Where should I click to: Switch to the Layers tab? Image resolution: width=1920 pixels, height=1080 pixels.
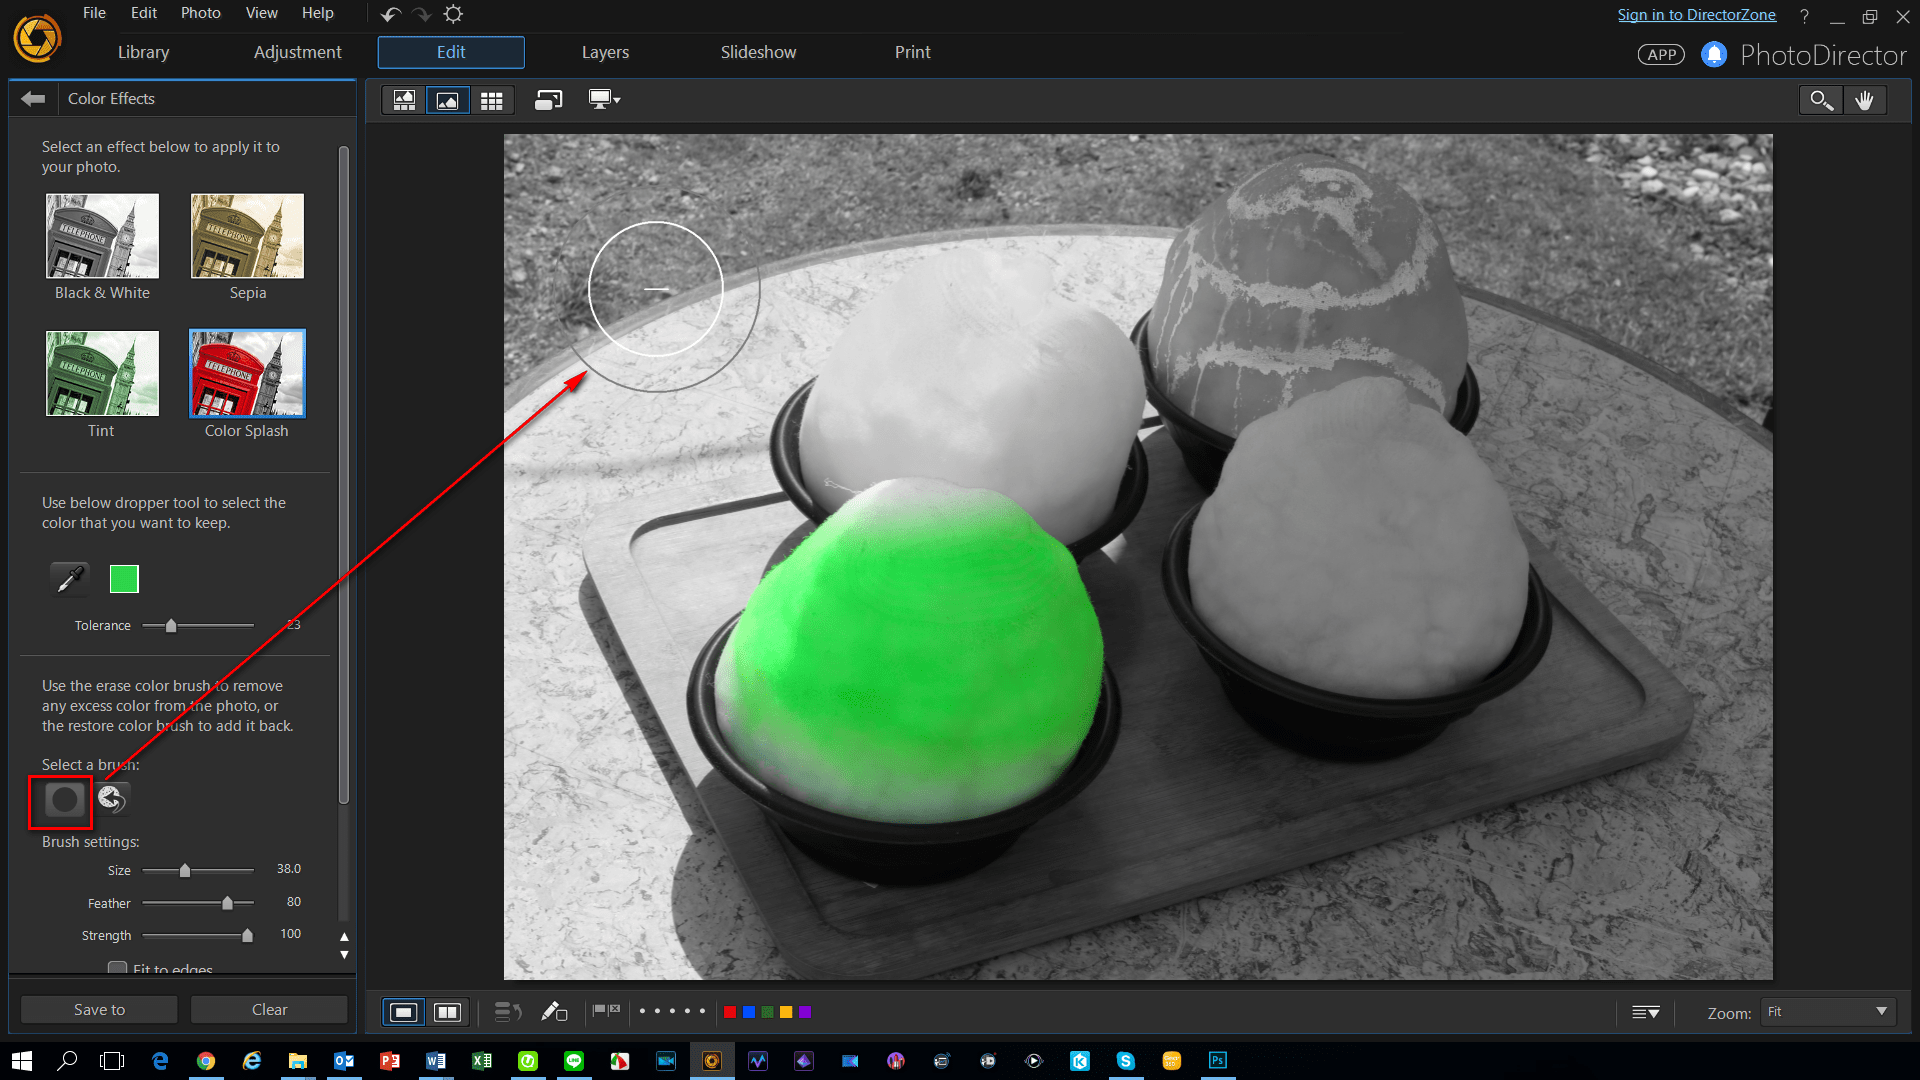(605, 52)
